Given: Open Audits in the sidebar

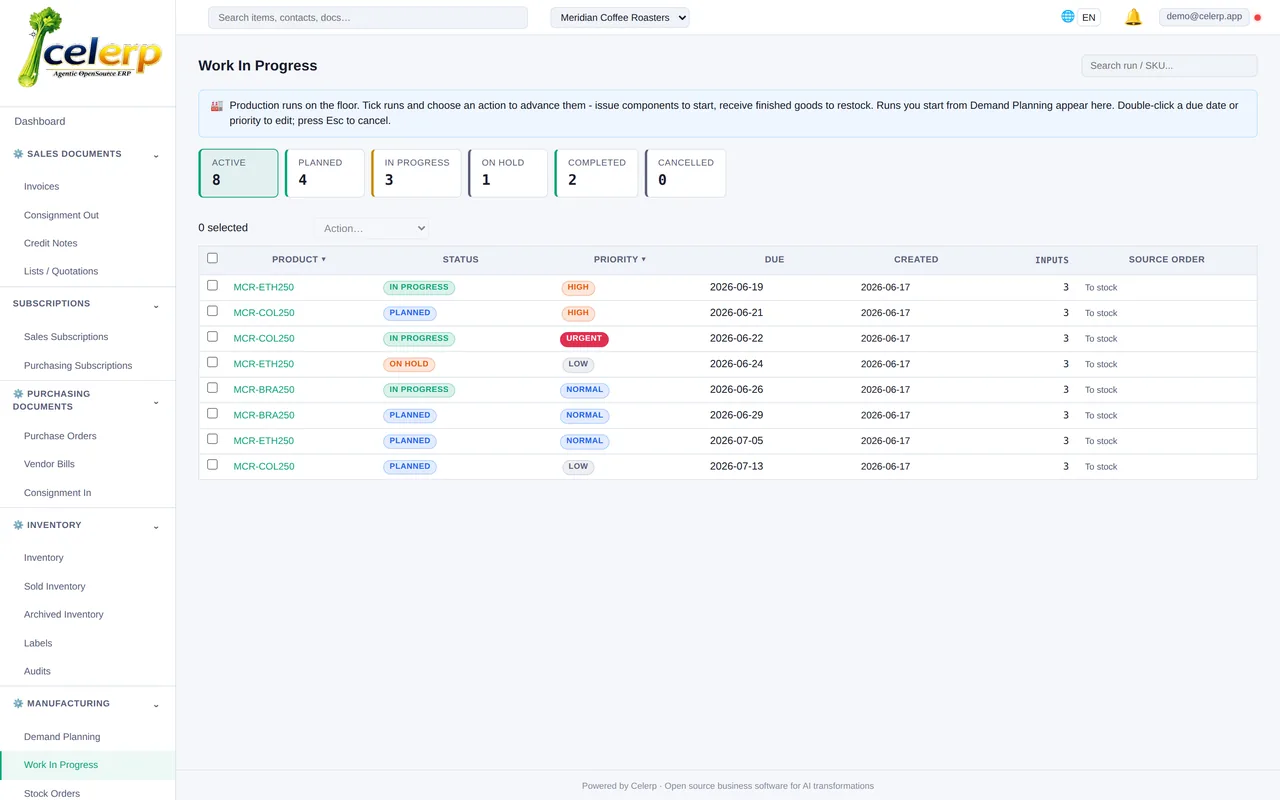Looking at the screenshot, I should (37, 671).
